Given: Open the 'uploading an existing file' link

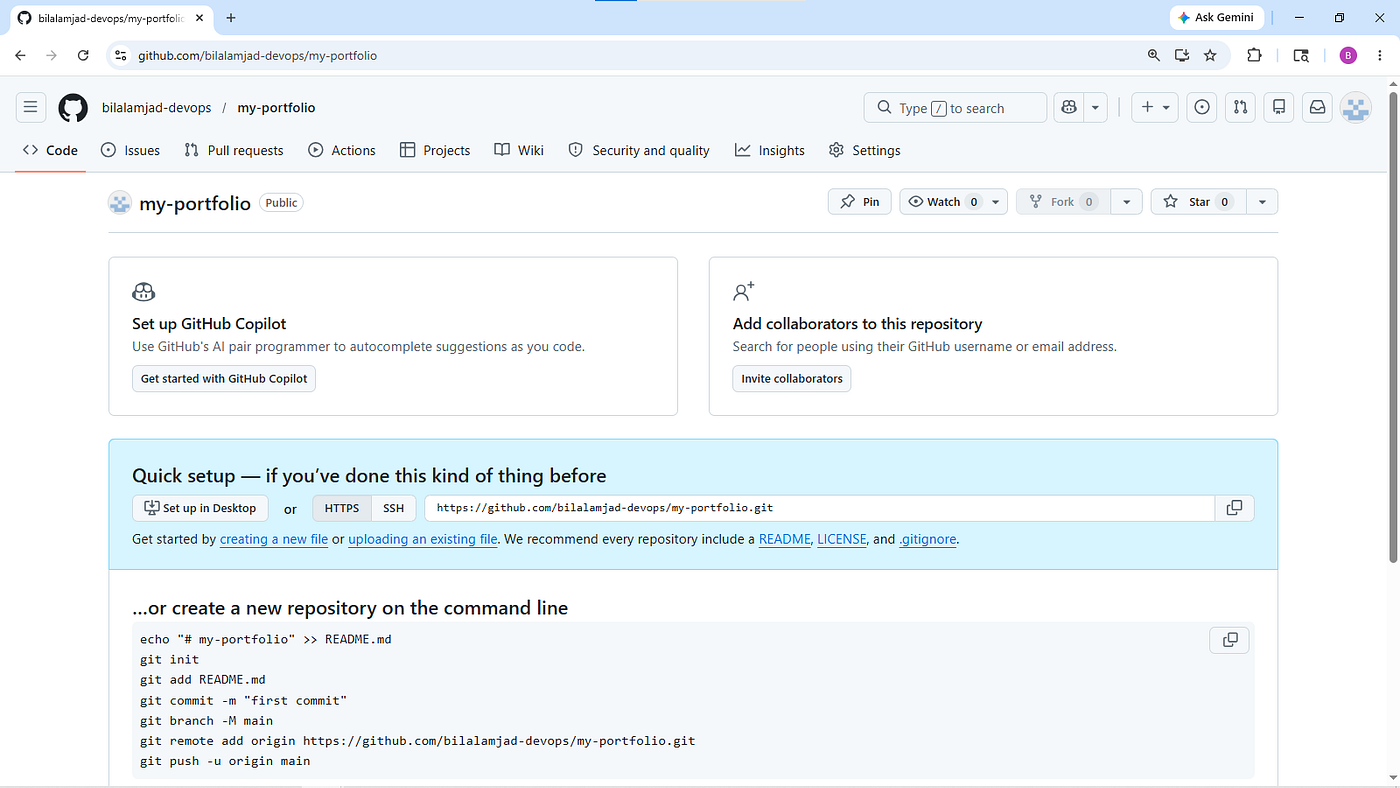Looking at the screenshot, I should 423,539.
